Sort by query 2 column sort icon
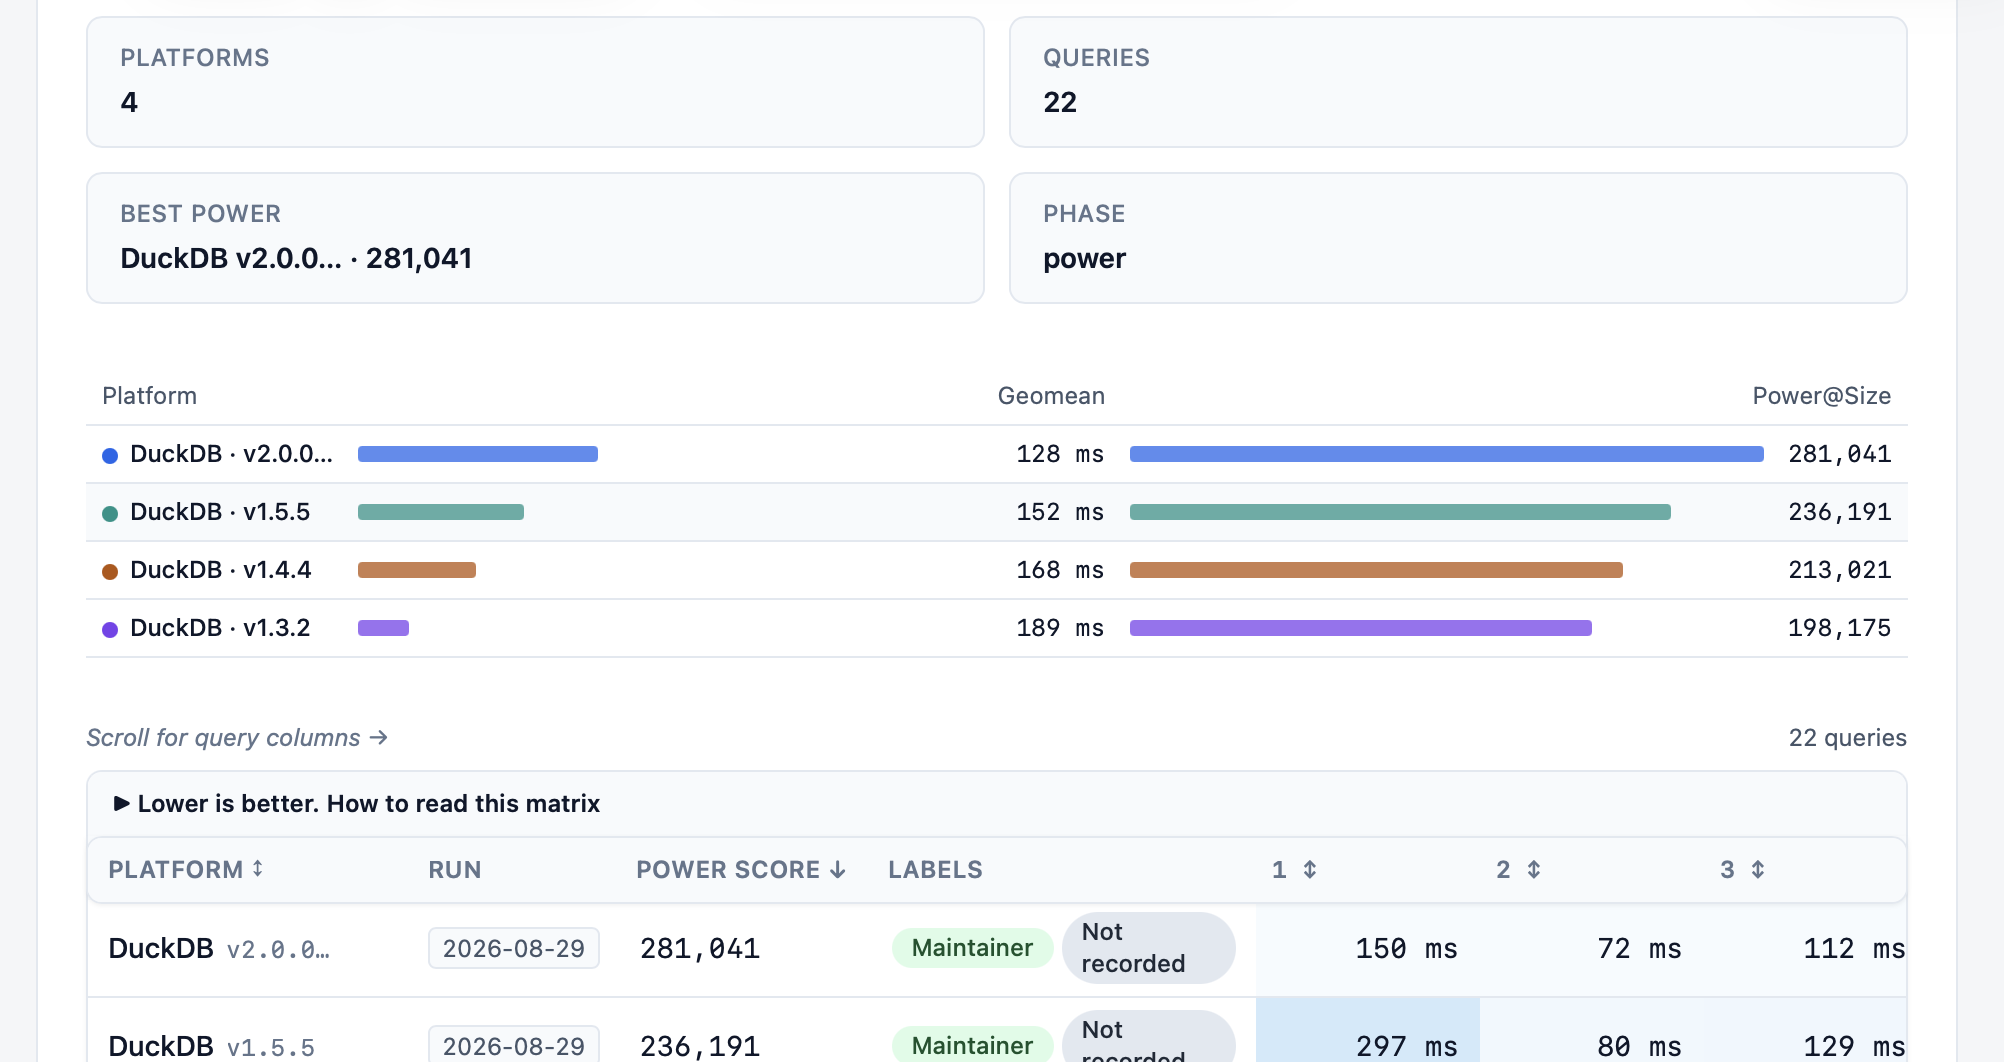 1534,869
